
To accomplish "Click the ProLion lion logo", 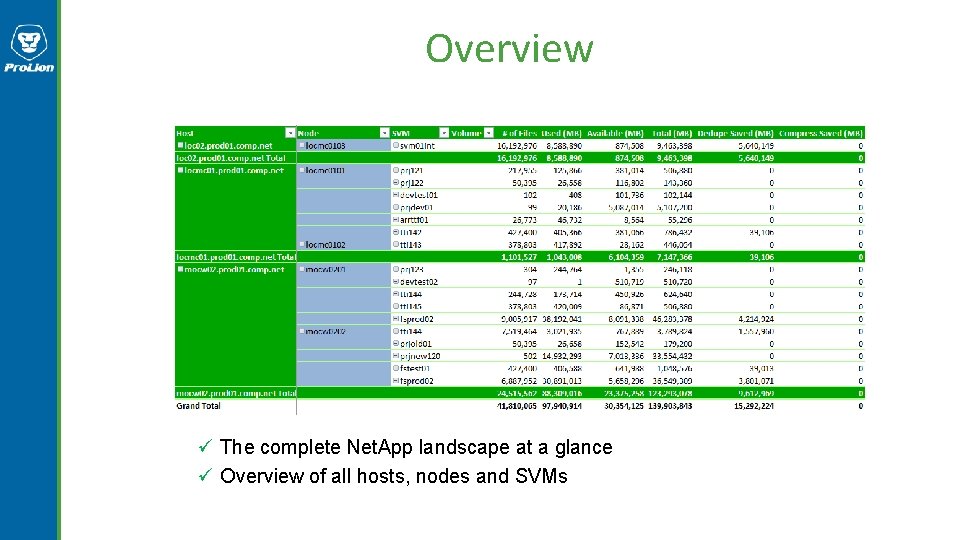I will click(29, 48).
